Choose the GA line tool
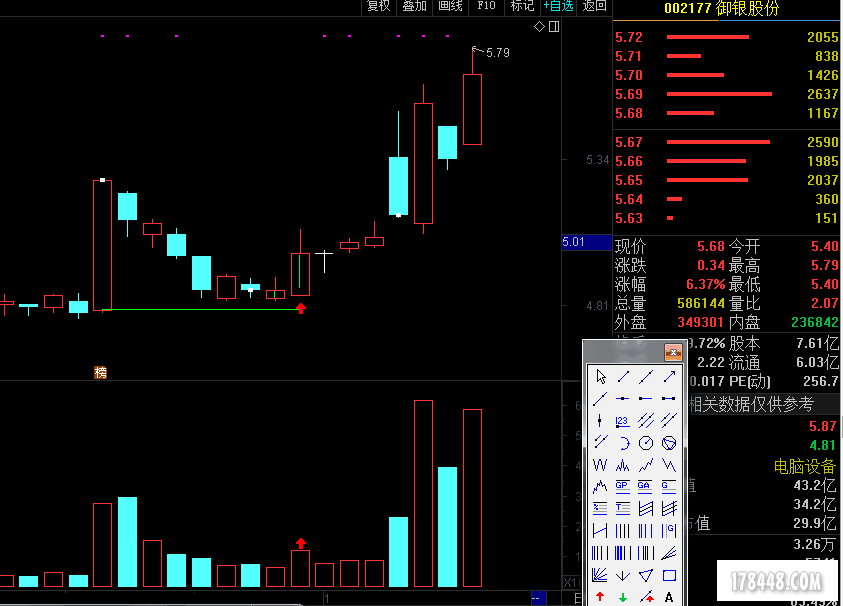 [645, 487]
